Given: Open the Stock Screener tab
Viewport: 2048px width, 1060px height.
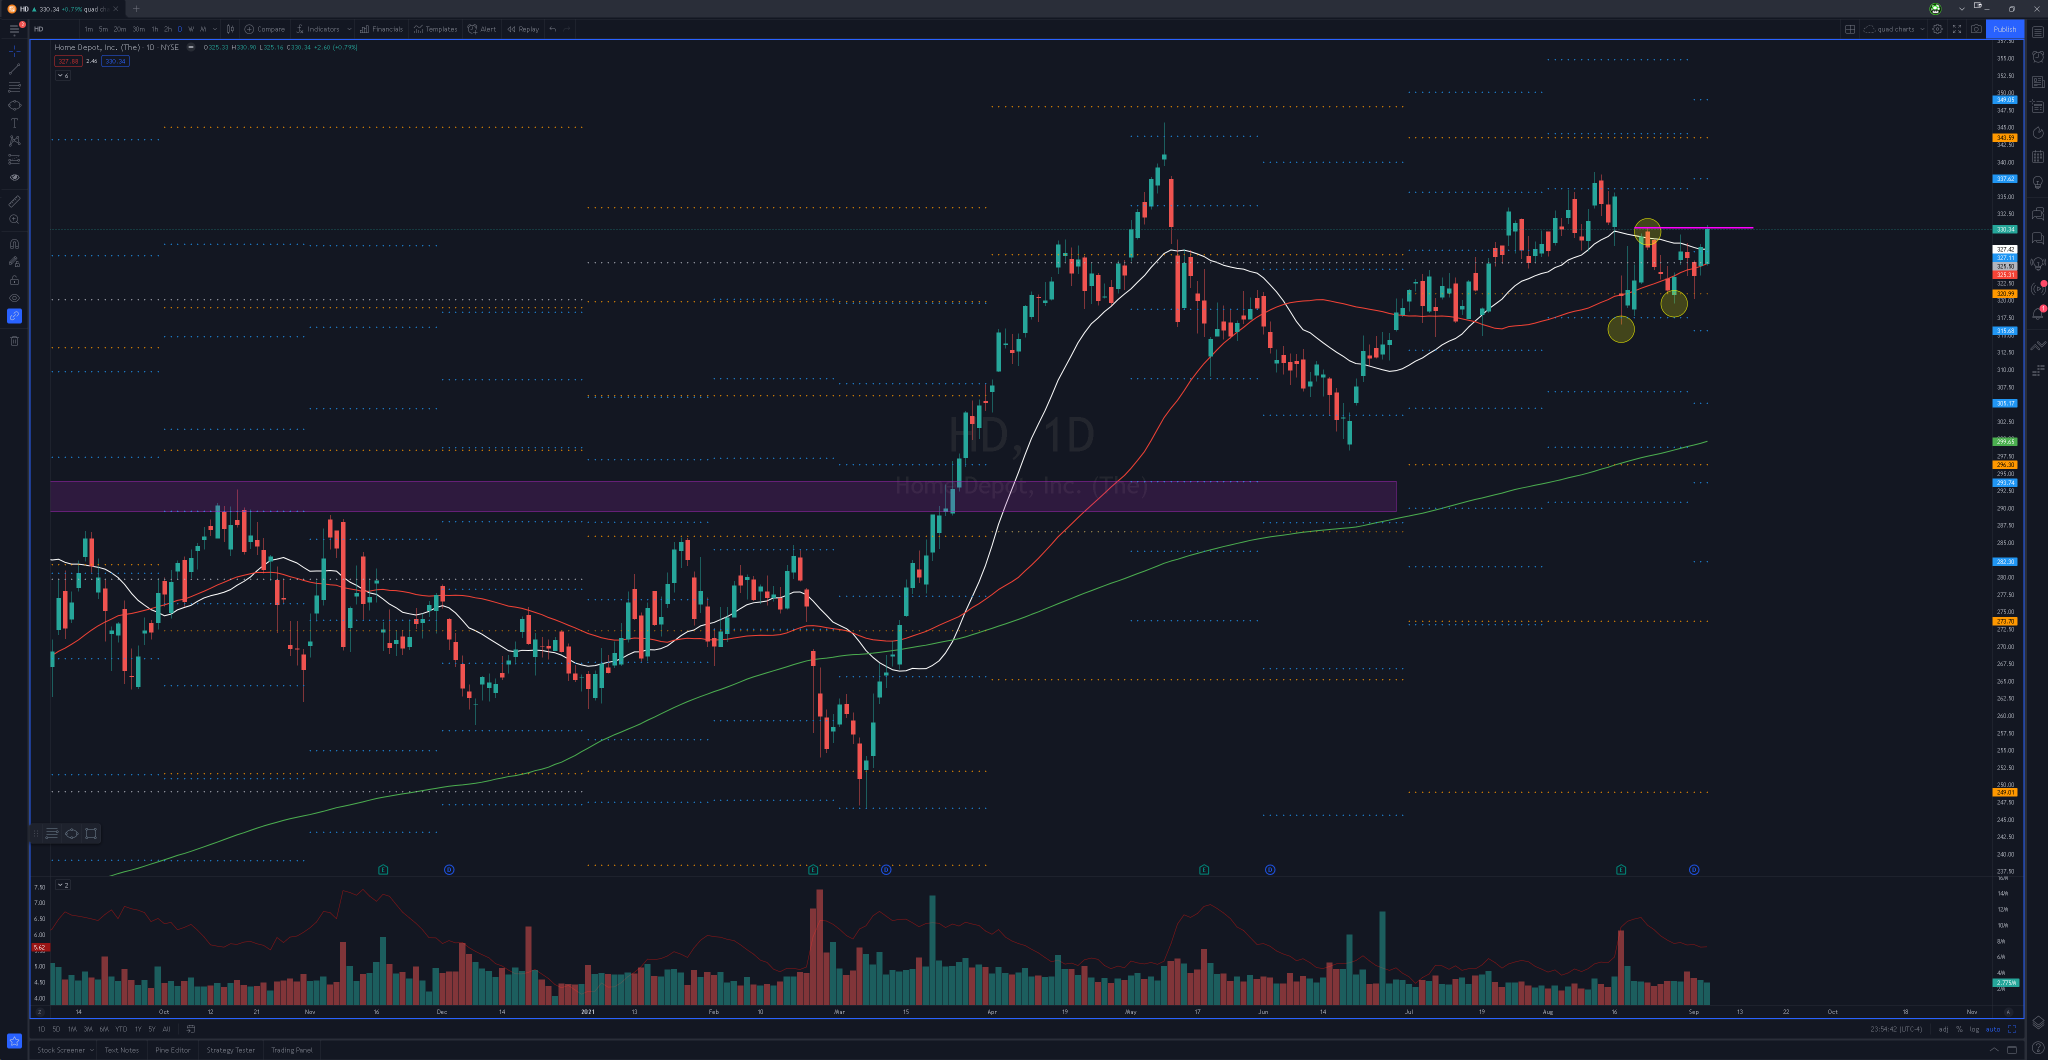Looking at the screenshot, I should [61, 1050].
